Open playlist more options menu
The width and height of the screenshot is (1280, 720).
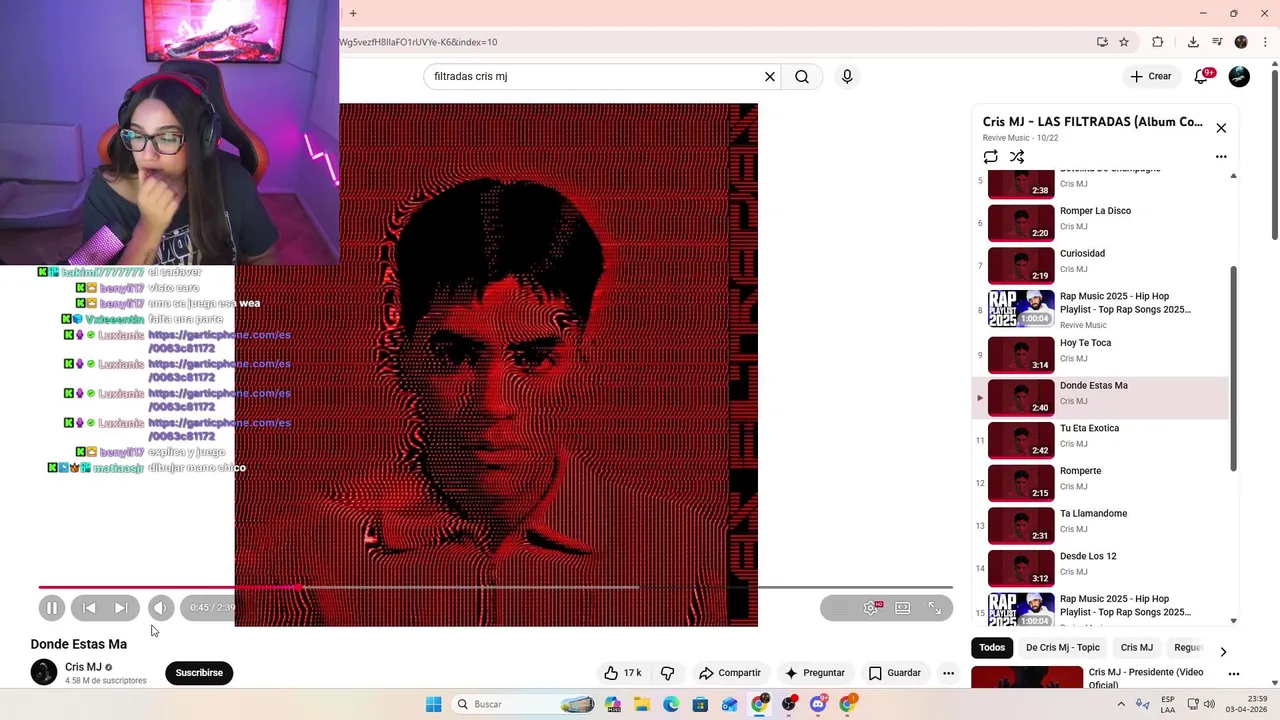[1221, 157]
